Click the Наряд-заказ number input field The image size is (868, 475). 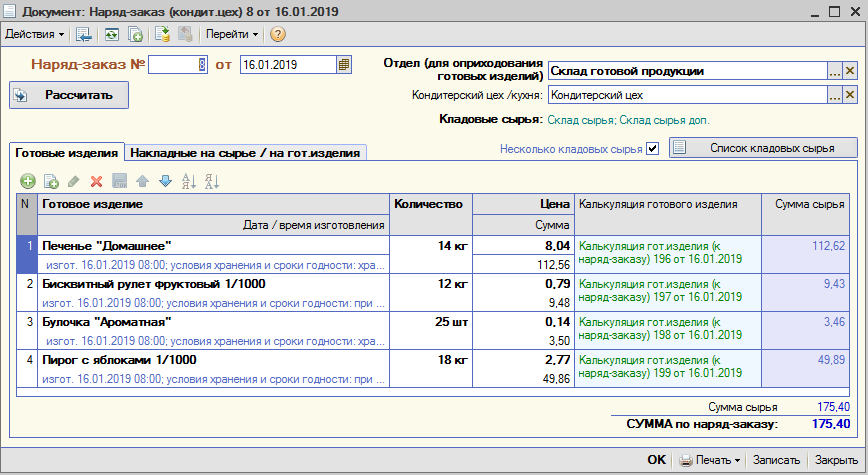(x=178, y=65)
